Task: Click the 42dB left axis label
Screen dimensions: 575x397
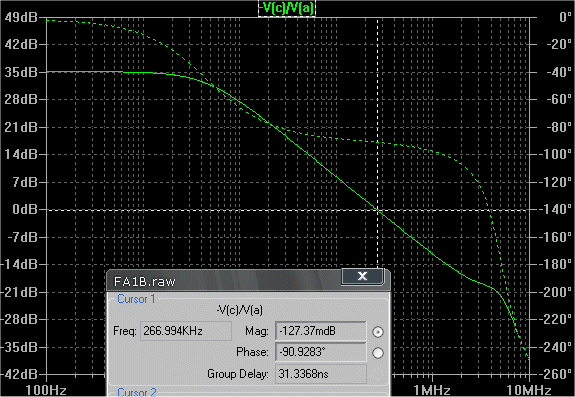Action: (x=21, y=45)
